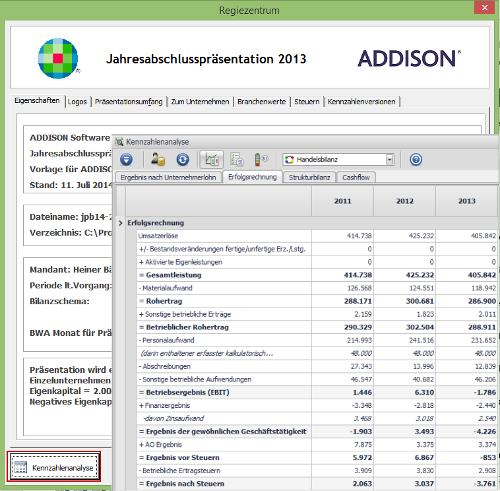500x491 pixels.
Task: Select the Personalaufwand row label
Action: (168, 340)
